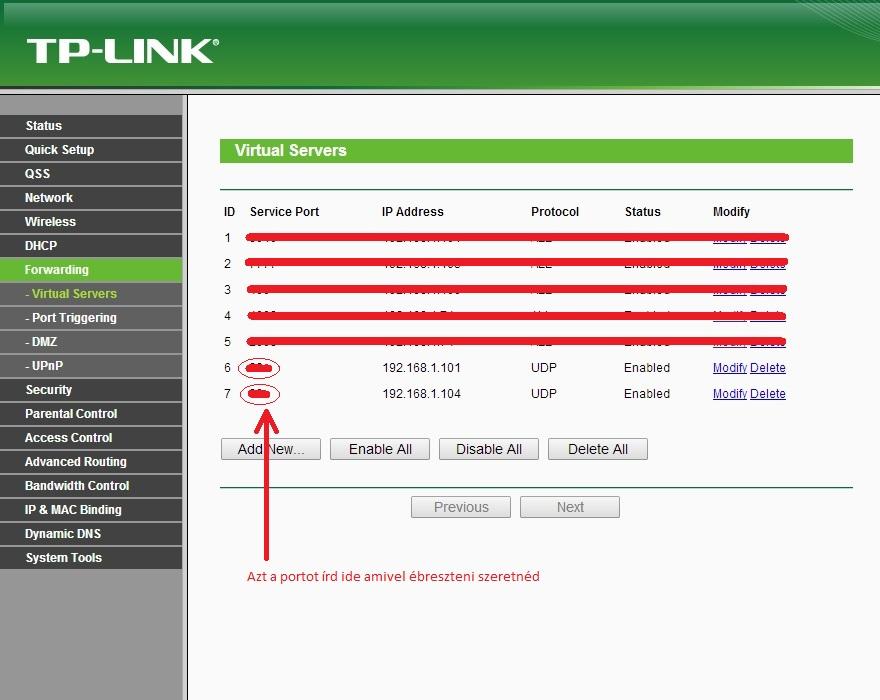
Task: Open the DMZ submenu
Action: pyautogui.click(x=91, y=342)
